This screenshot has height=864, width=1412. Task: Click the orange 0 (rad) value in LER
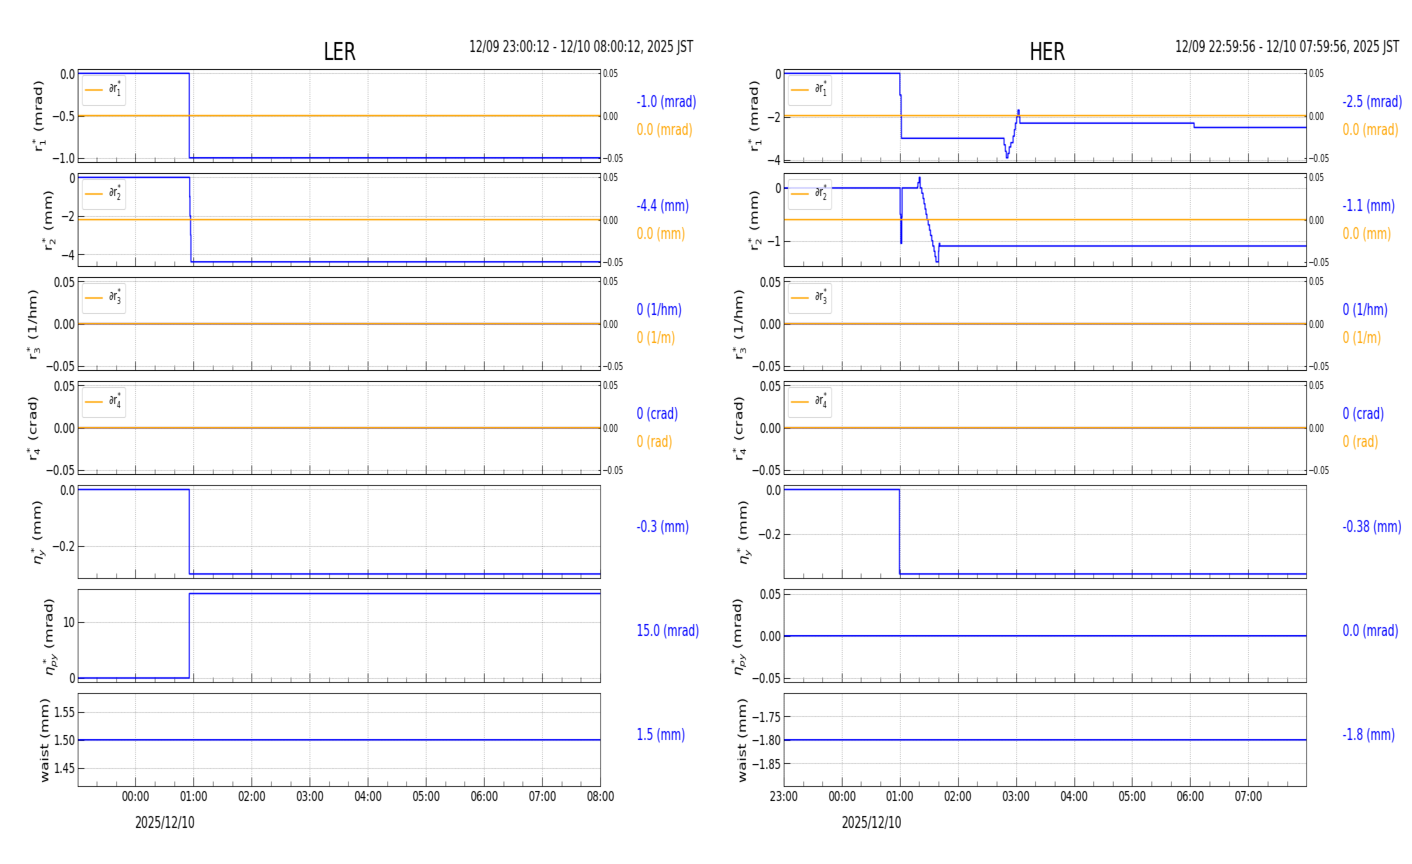click(x=654, y=442)
